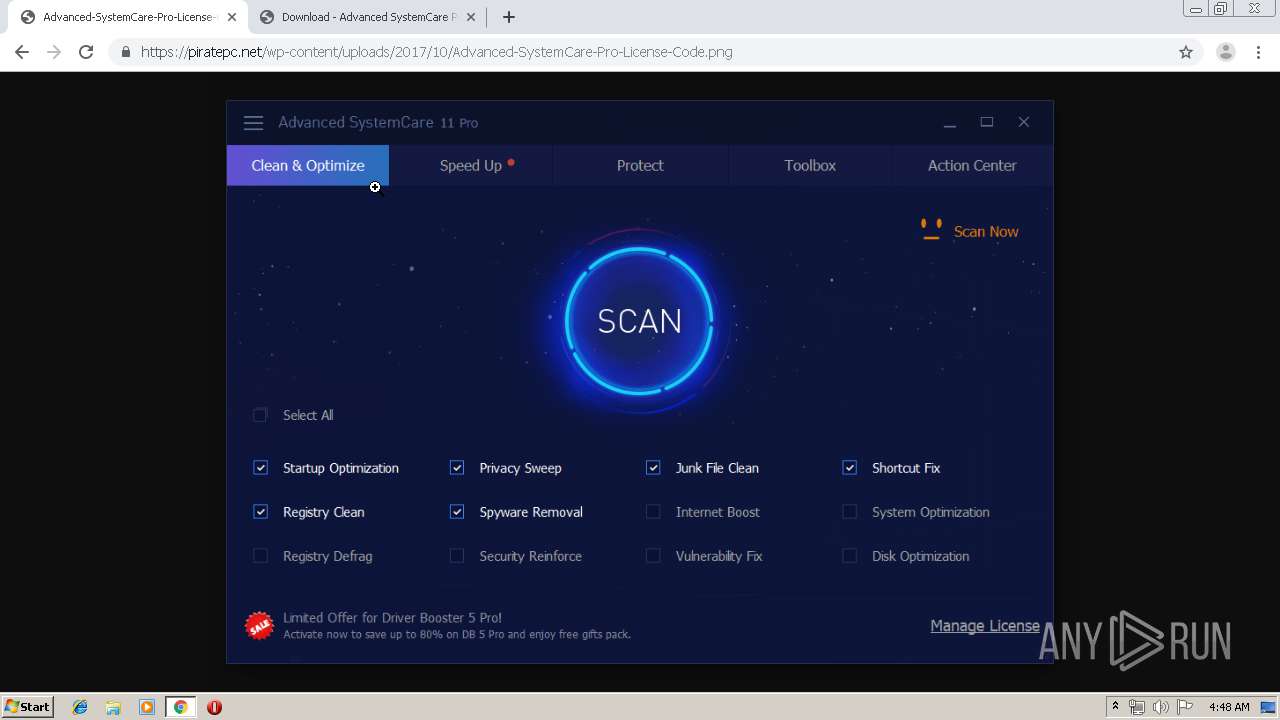Viewport: 1280px width, 720px height.
Task: Toggle the Select All checkbox
Action: pos(260,415)
